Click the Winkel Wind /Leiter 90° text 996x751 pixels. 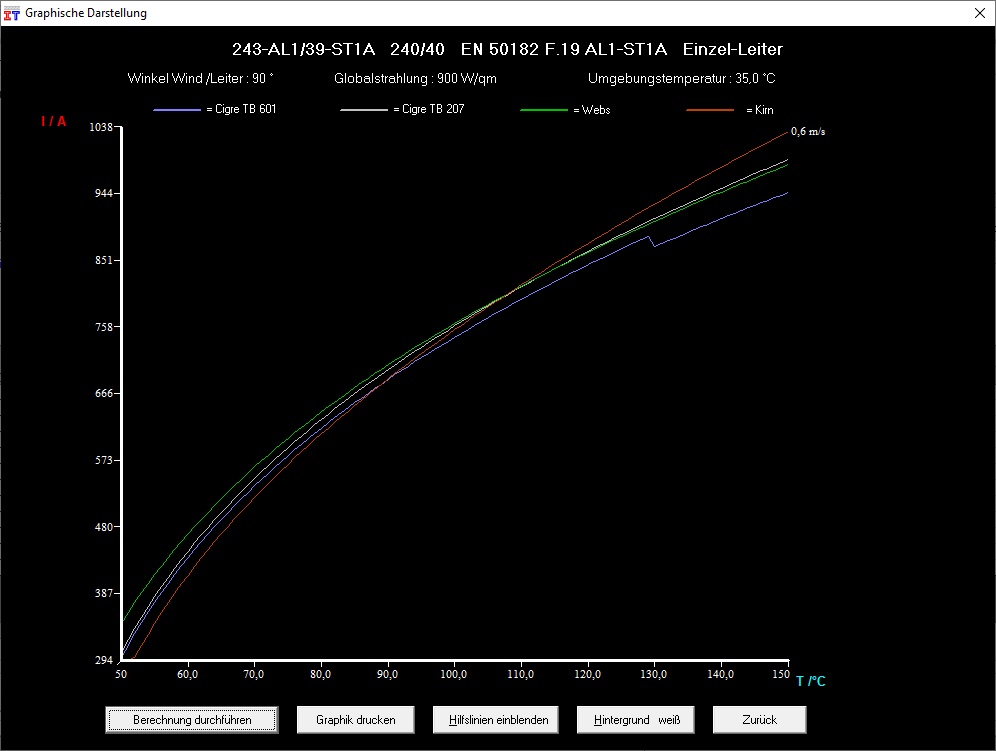click(x=201, y=78)
